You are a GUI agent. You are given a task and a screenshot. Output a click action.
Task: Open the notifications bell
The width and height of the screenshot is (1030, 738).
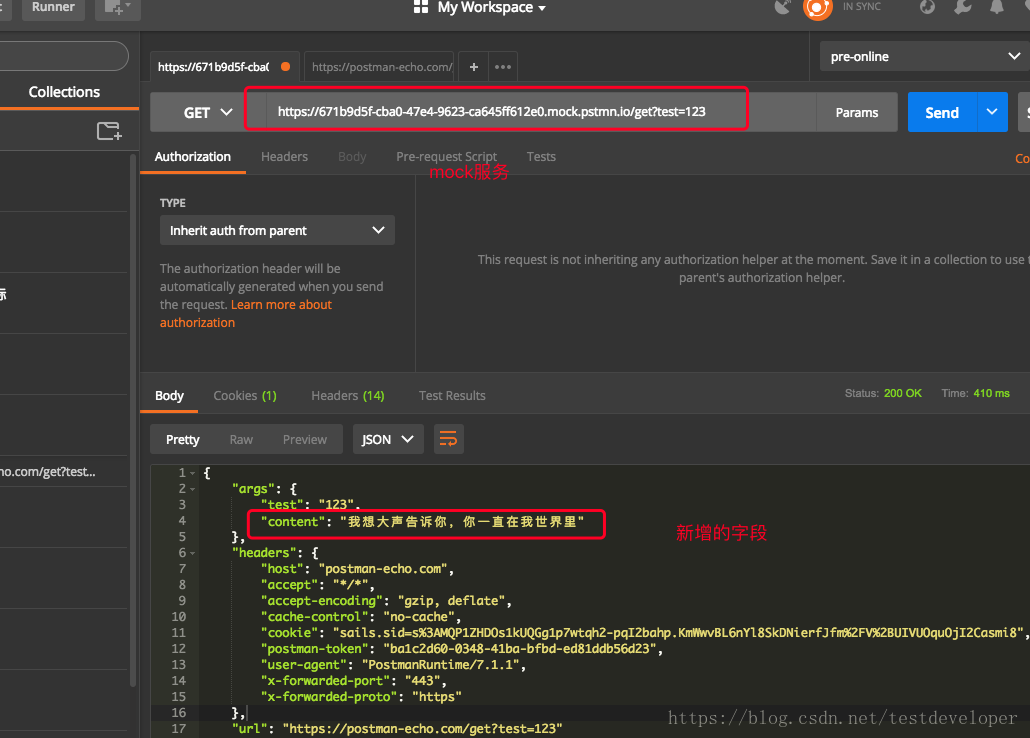[997, 8]
